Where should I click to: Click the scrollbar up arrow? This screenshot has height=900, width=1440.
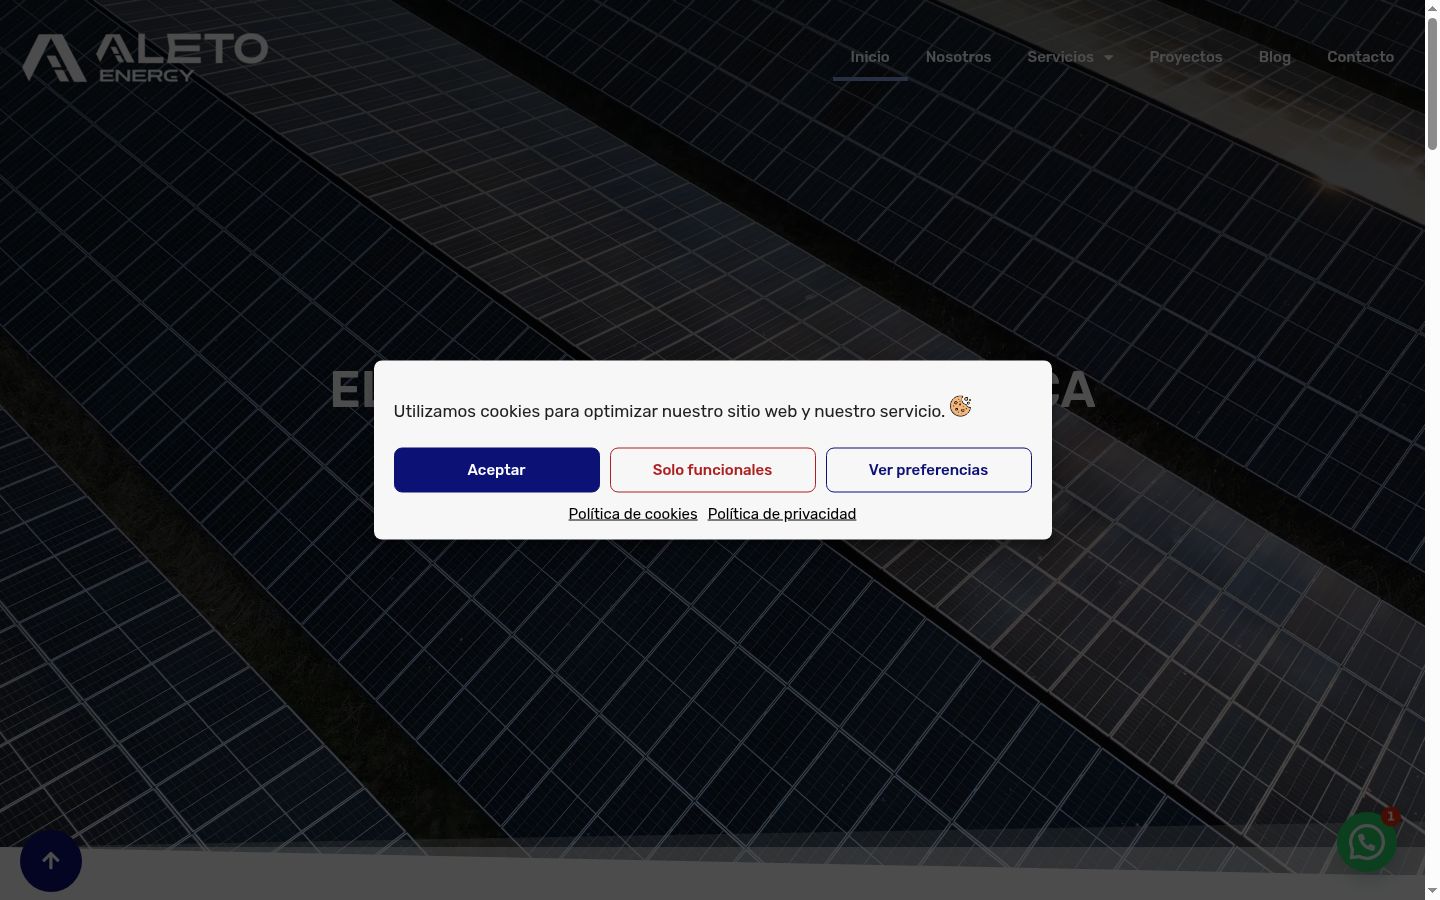1432,8
